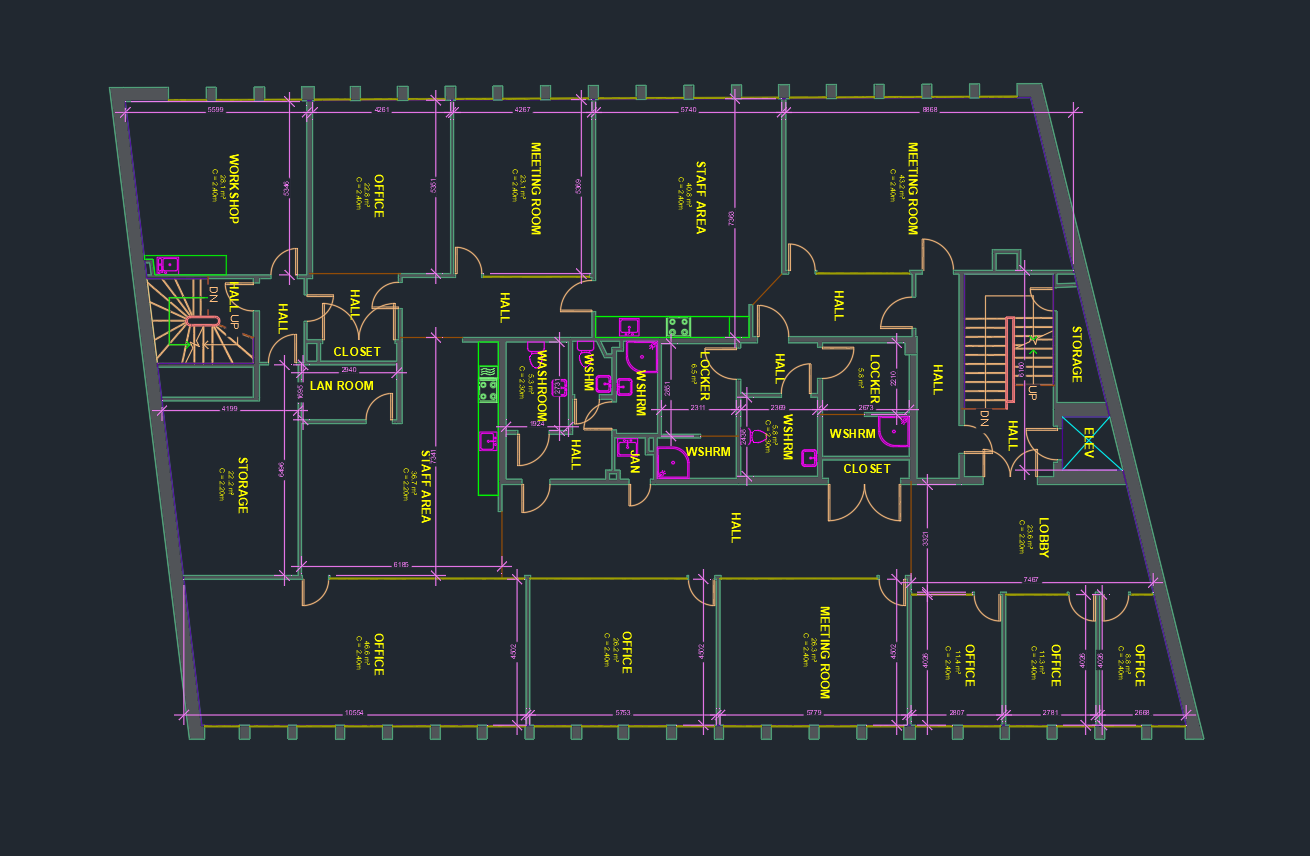Viewport: 1310px width, 856px height.
Task: Select the sink at the vertical counter's bottom
Action: coord(488,440)
